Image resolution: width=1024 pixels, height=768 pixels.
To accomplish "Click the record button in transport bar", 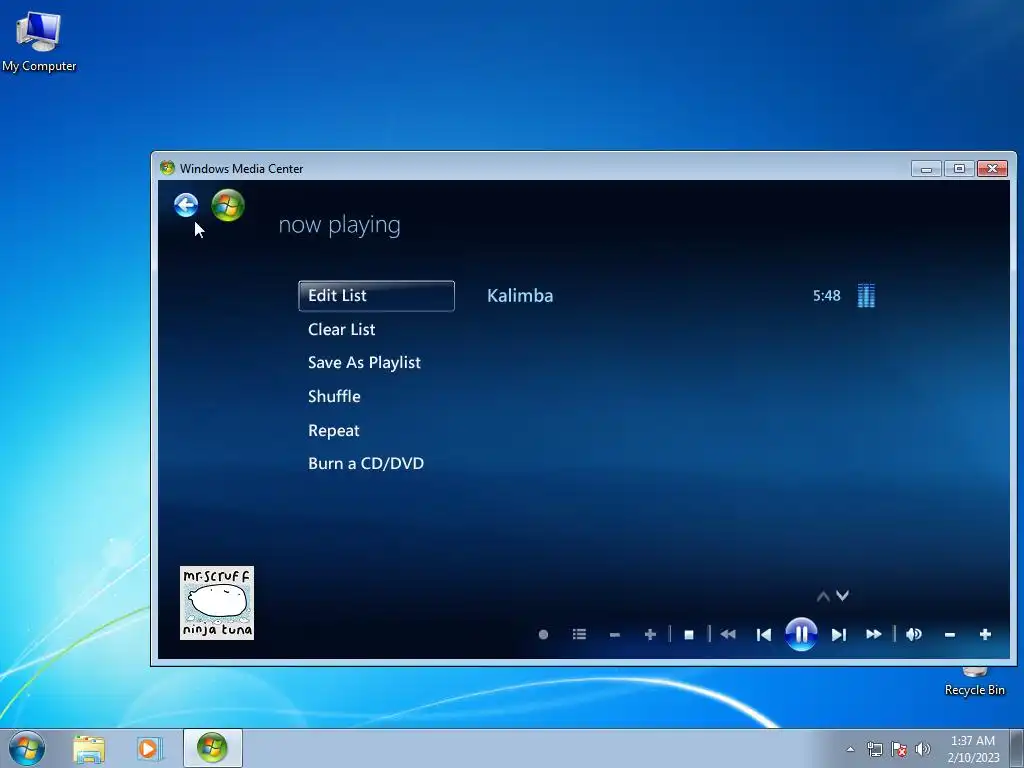I will tap(543, 634).
